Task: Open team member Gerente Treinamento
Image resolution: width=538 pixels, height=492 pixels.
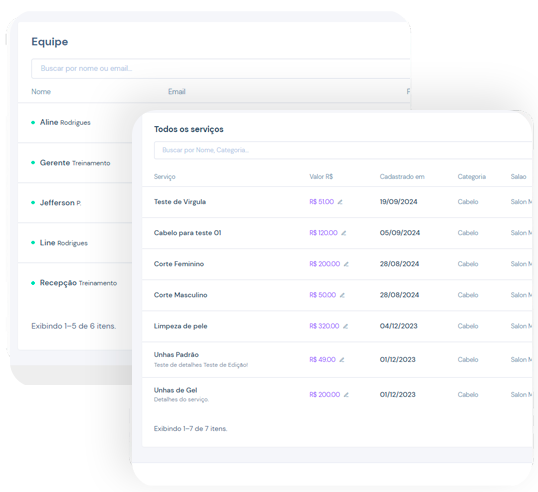Action: [75, 163]
